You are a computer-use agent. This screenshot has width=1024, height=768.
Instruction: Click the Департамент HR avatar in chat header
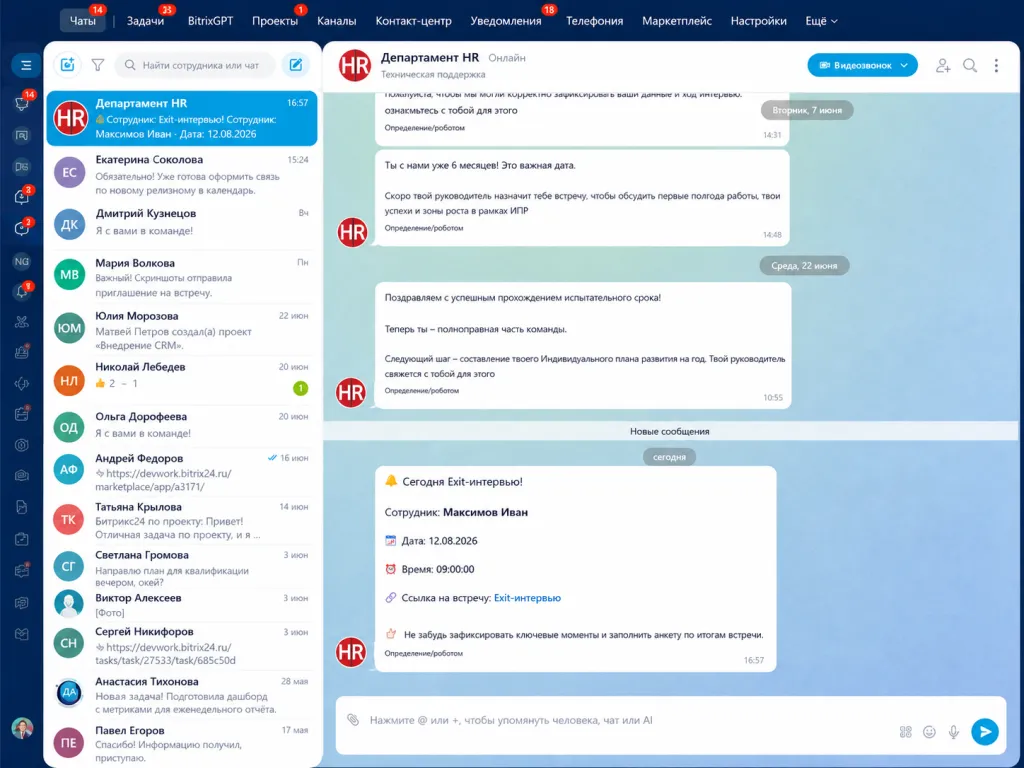[x=355, y=65]
